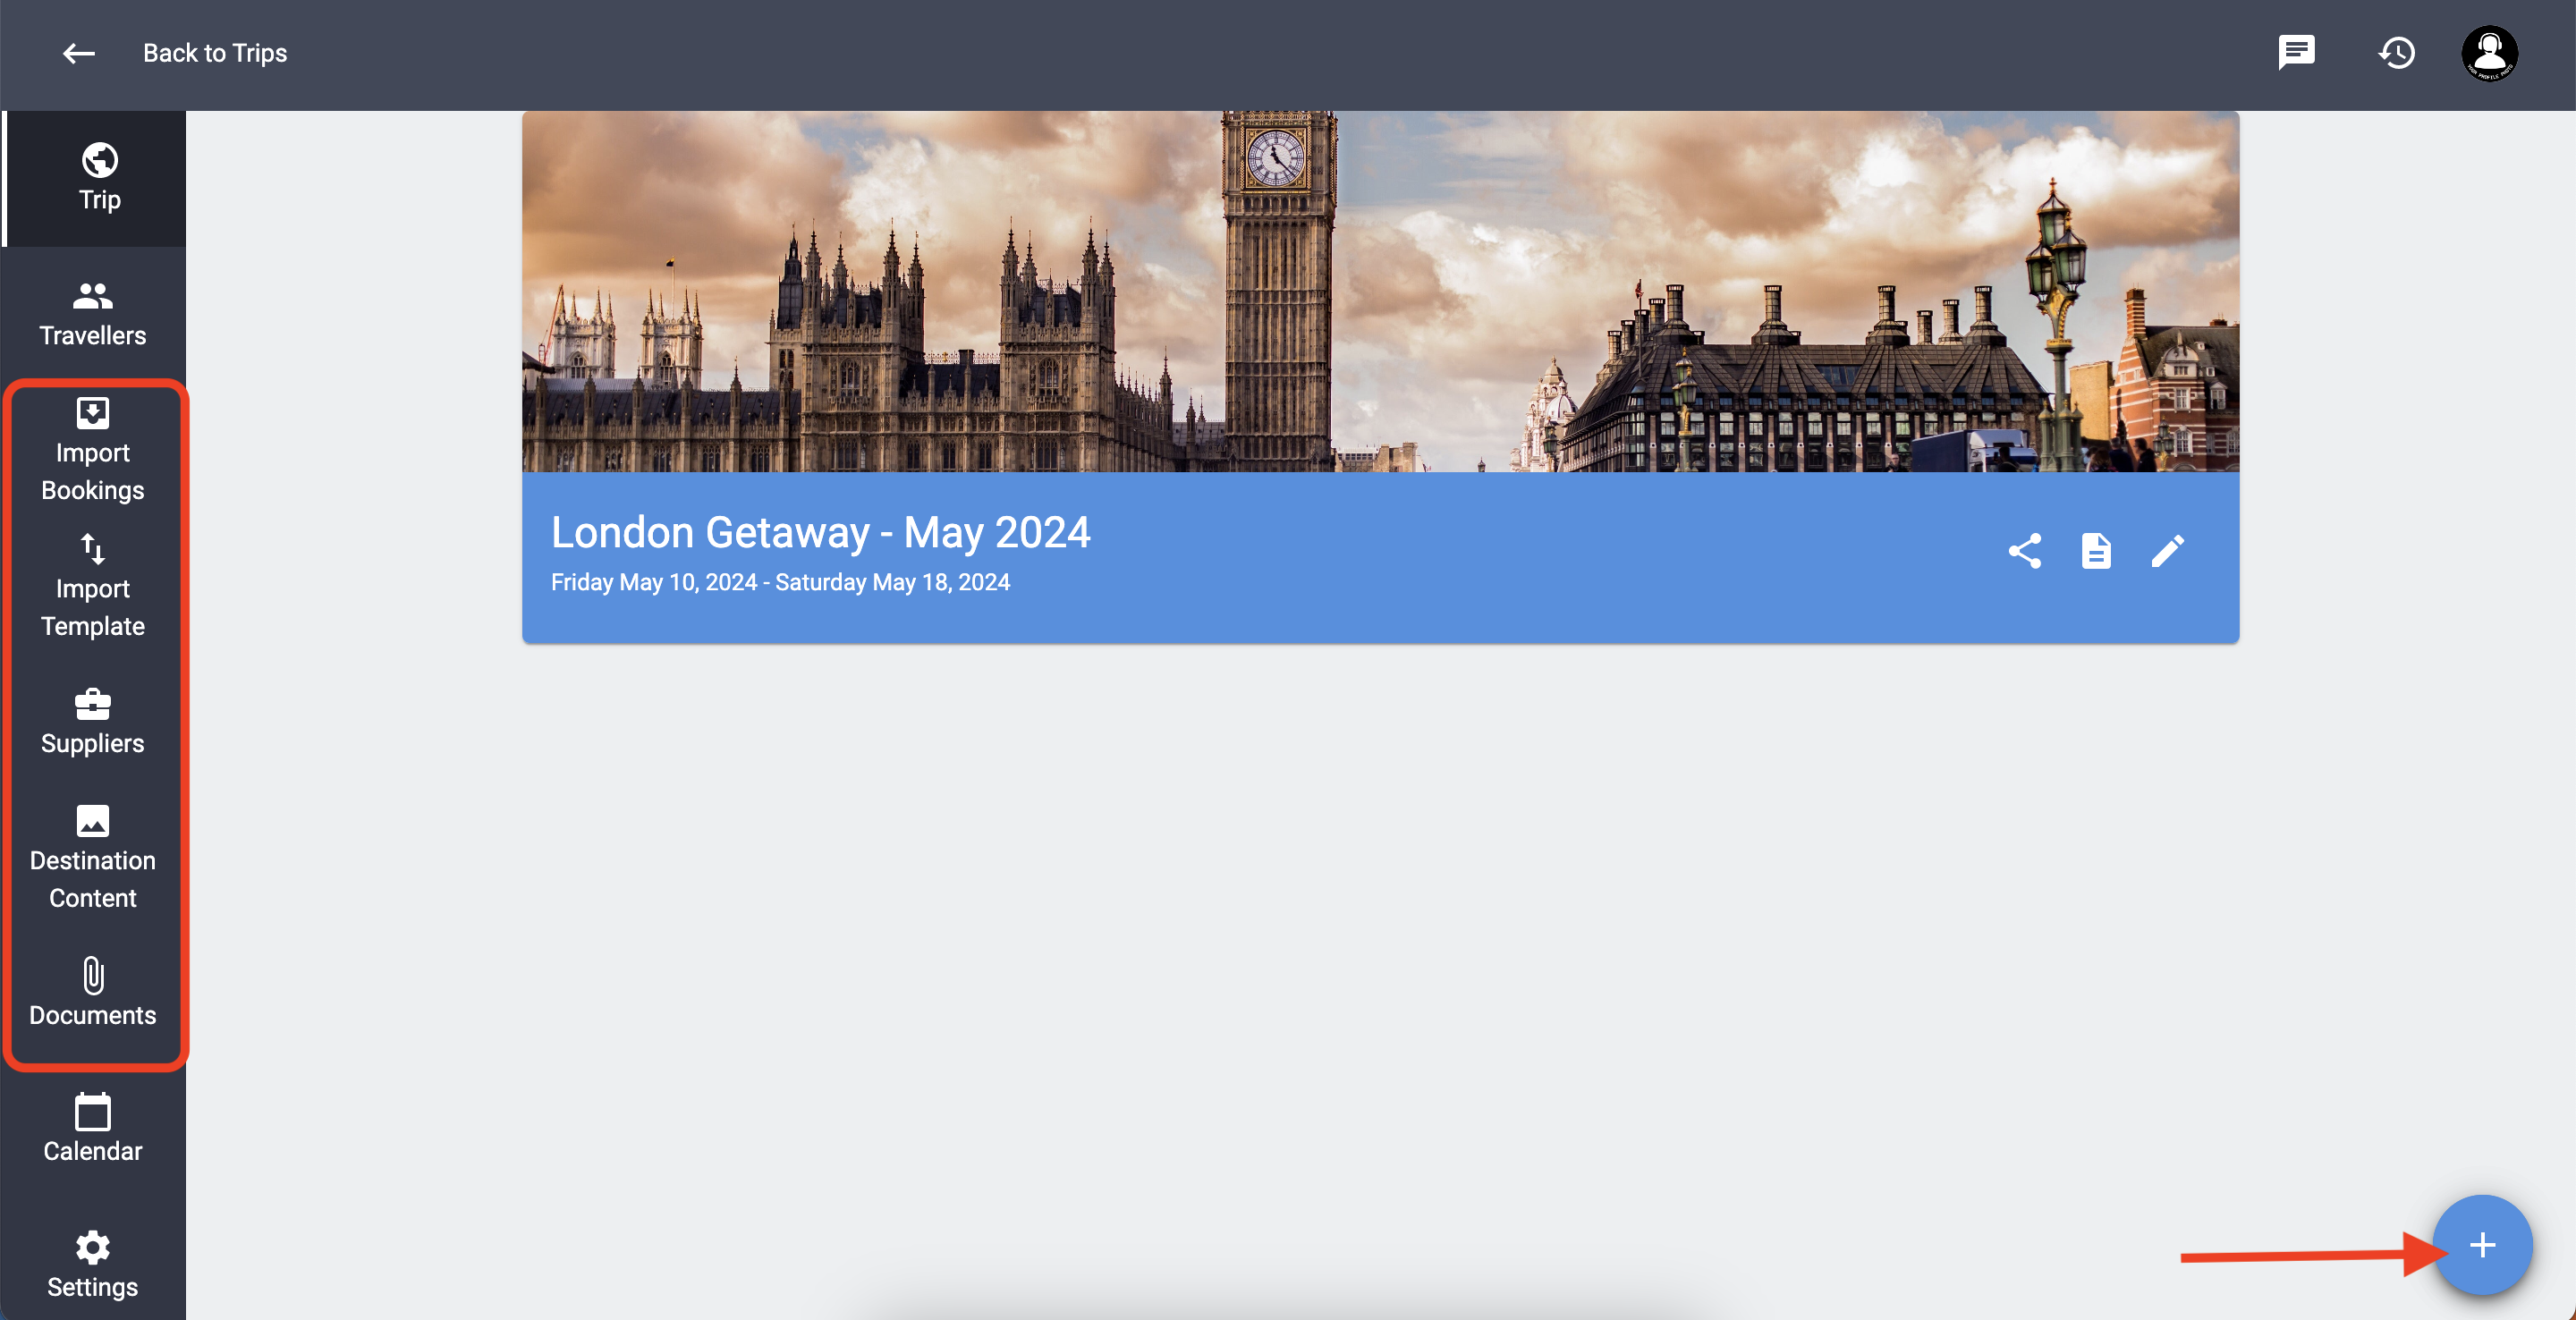Open the history clock icon
The image size is (2576, 1320).
2396,52
